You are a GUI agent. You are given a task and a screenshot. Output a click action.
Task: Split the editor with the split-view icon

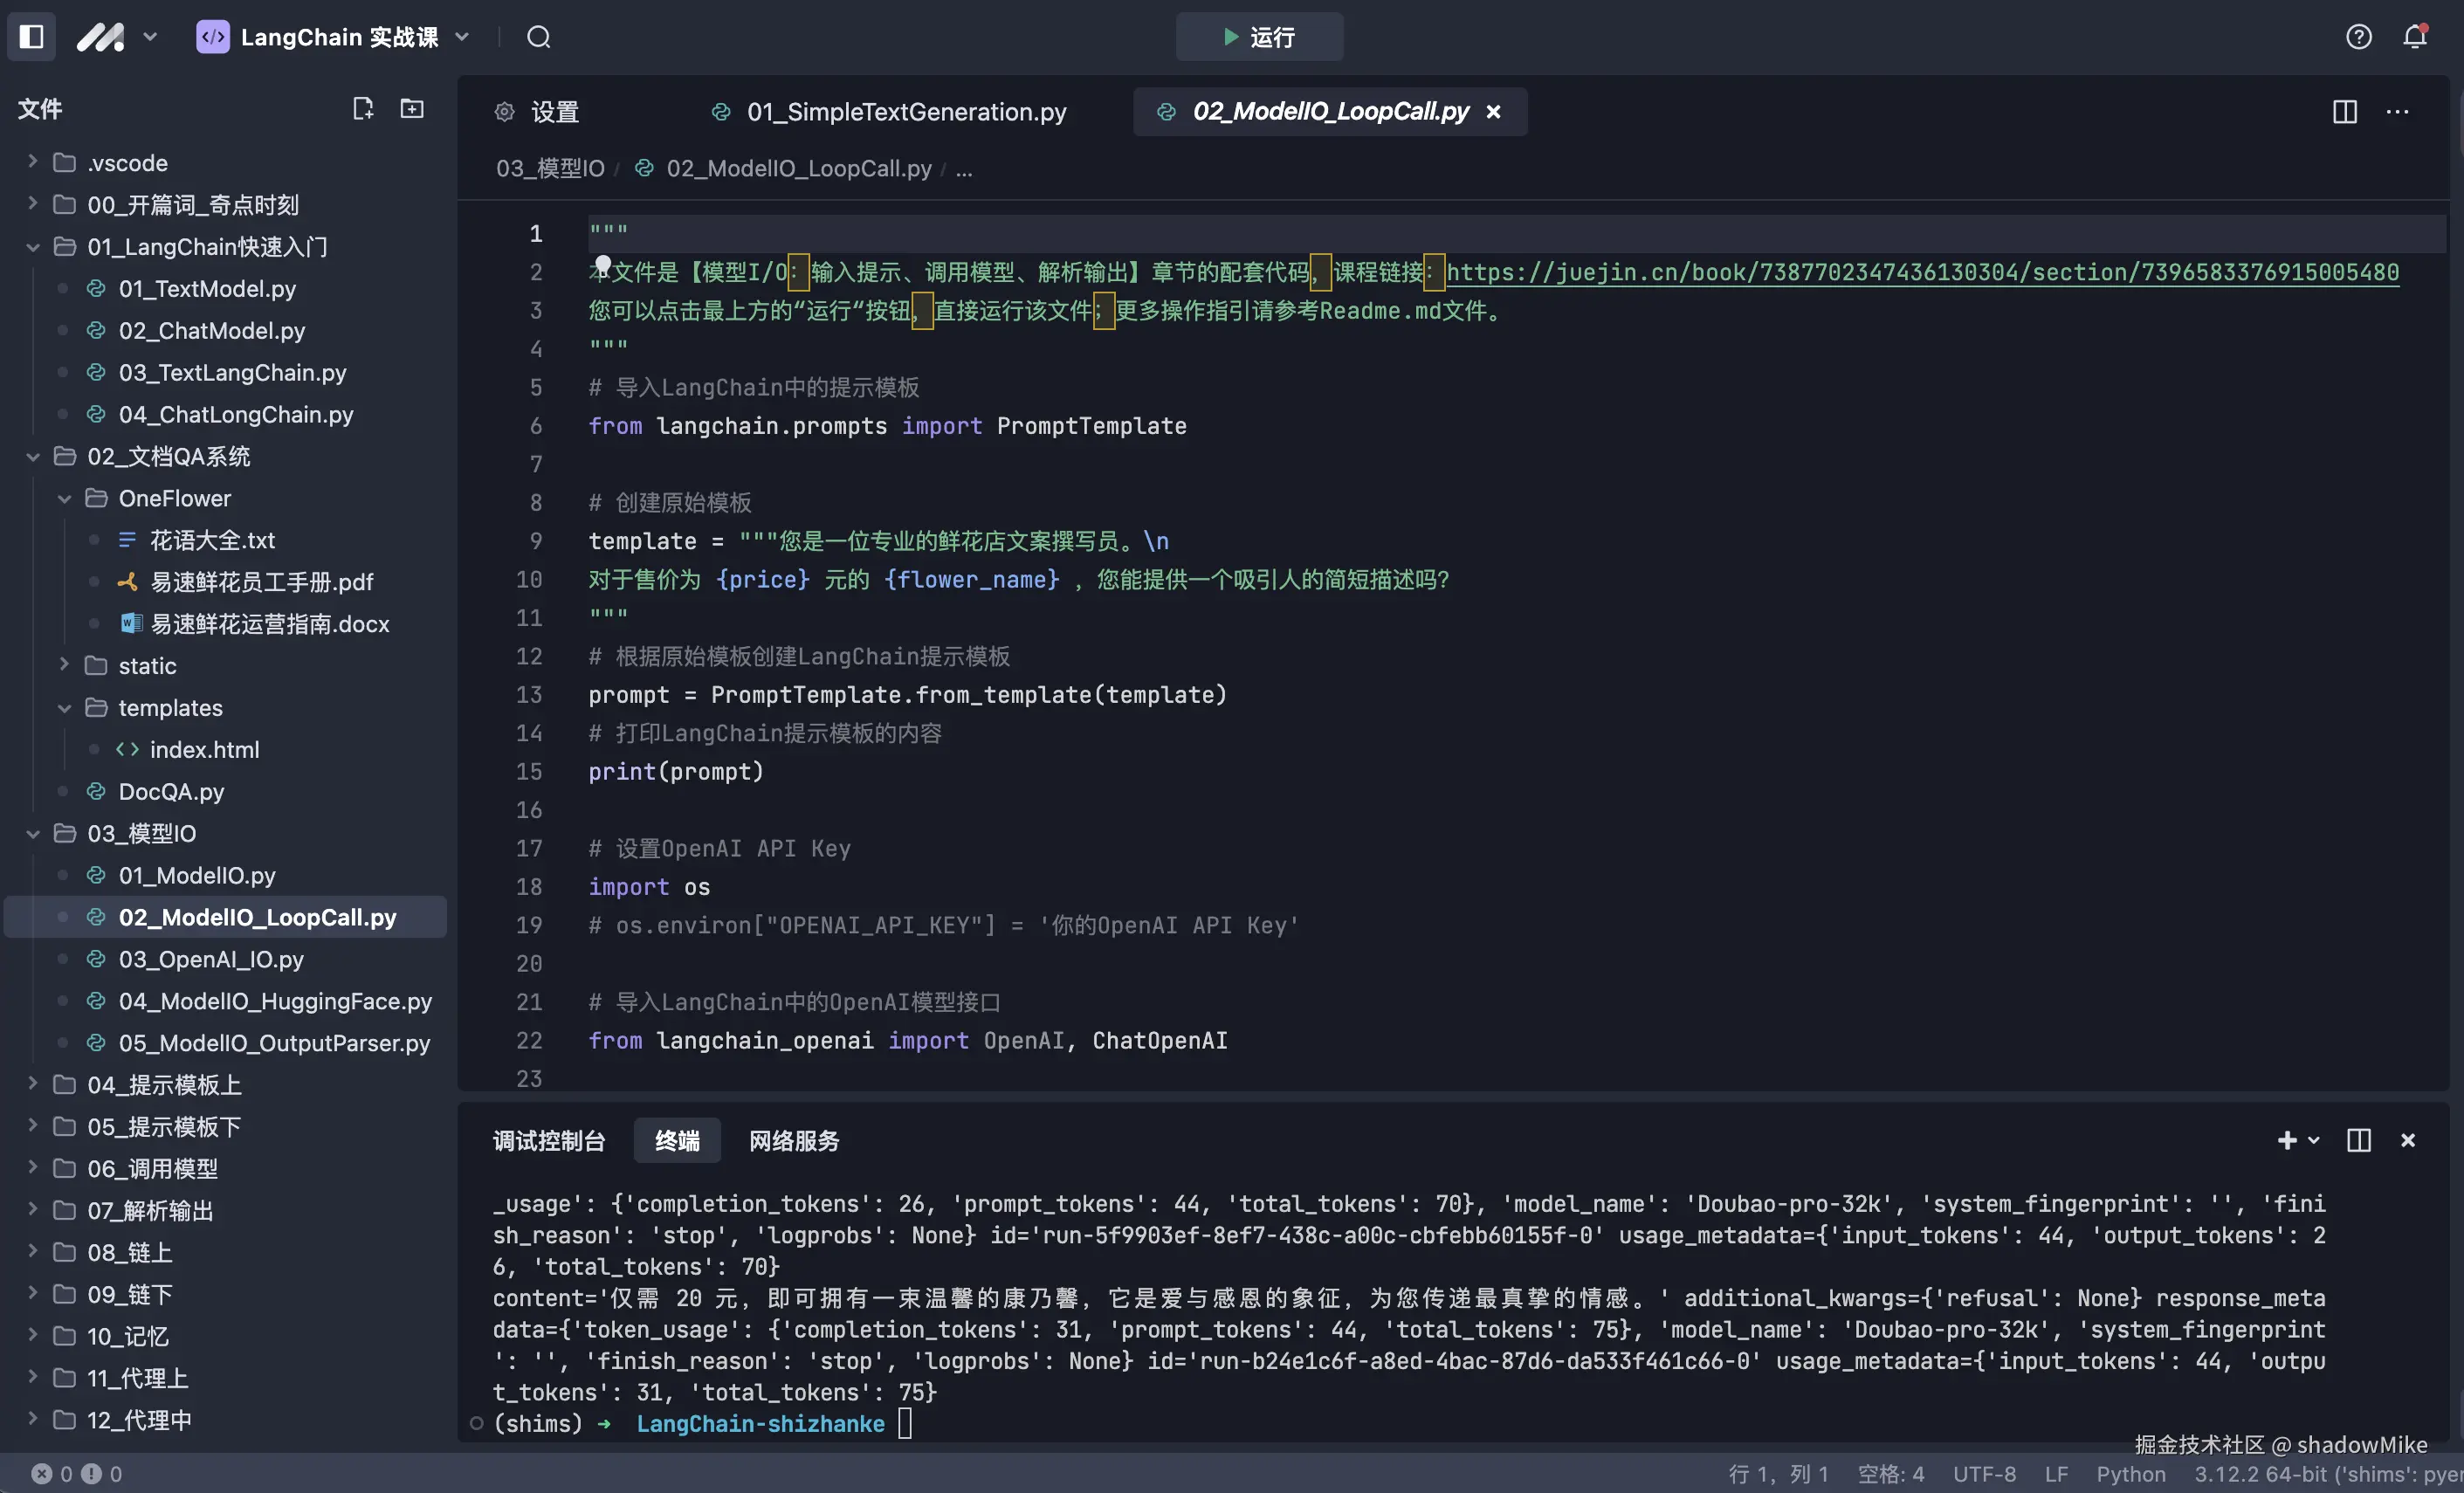(2345, 112)
